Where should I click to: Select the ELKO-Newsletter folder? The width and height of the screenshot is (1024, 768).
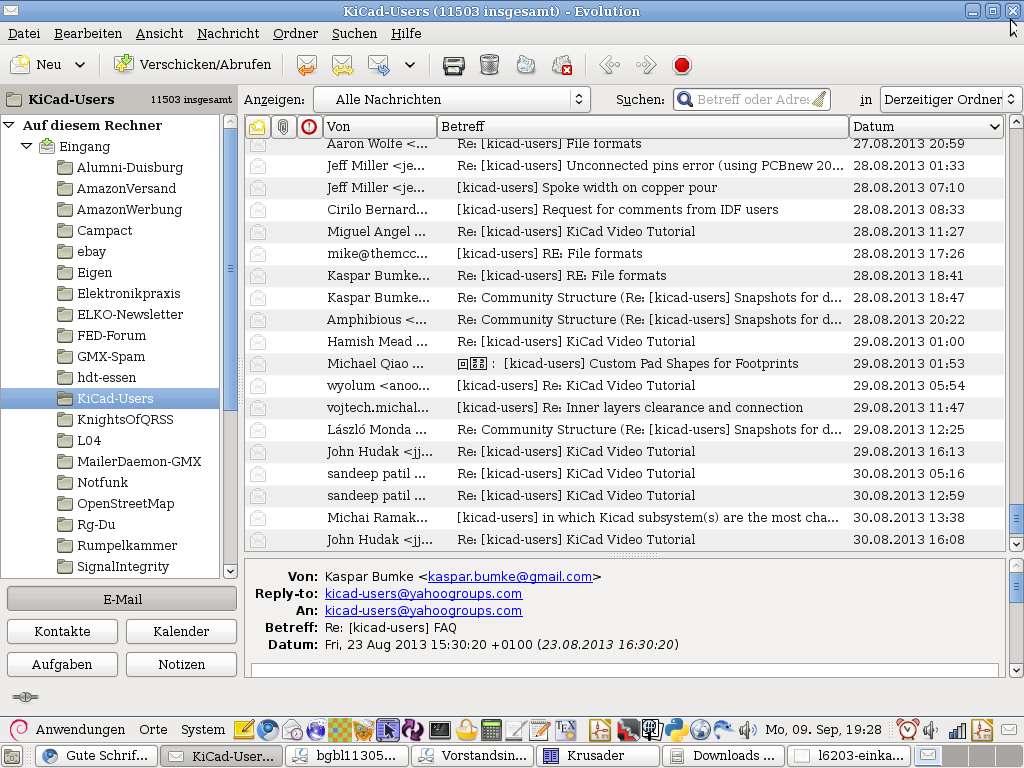129,314
